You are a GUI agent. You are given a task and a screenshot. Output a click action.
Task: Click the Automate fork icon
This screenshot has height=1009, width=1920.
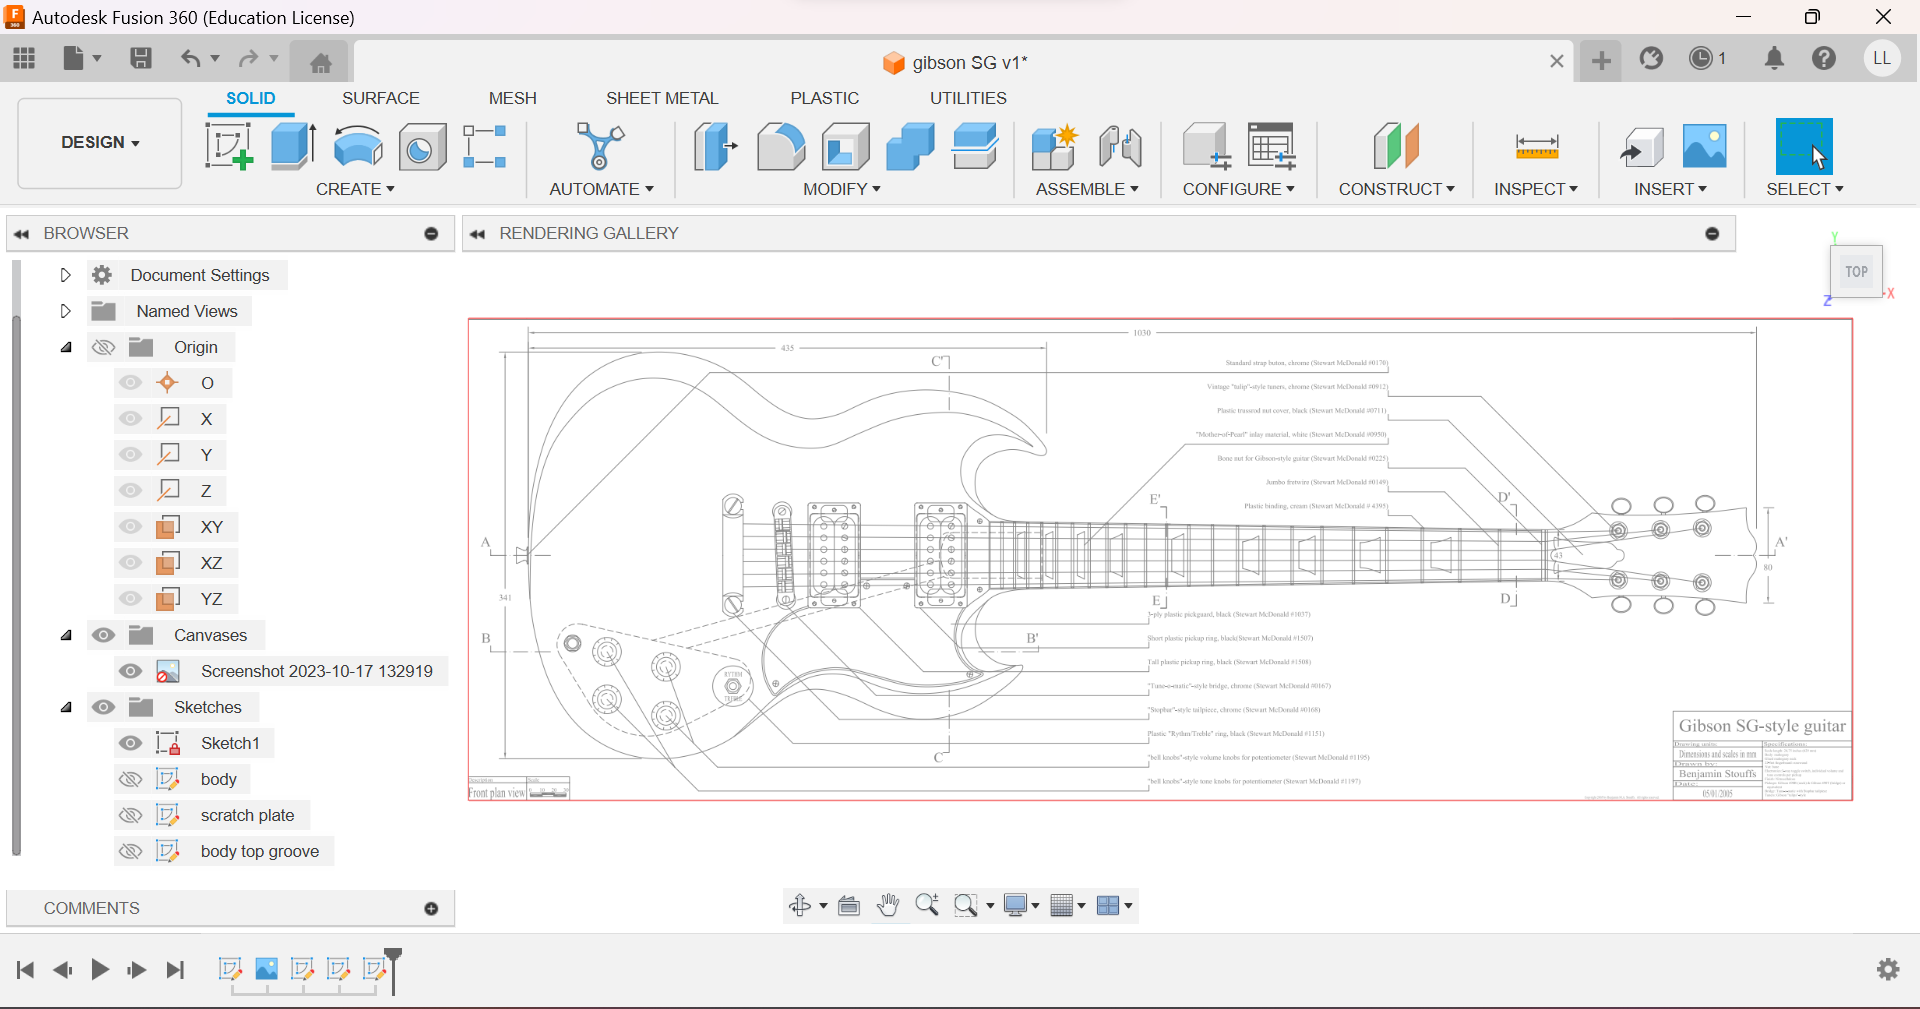pyautogui.click(x=600, y=146)
